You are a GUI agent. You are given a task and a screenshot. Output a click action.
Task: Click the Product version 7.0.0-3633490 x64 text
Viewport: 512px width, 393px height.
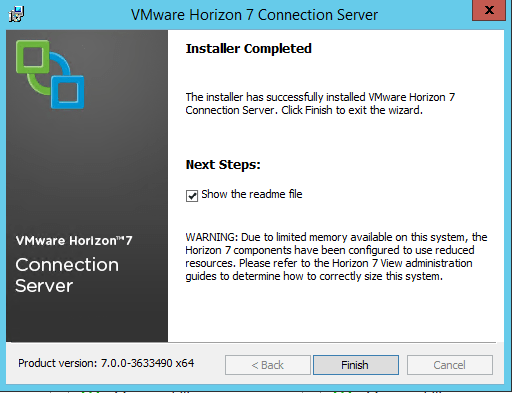click(x=106, y=363)
